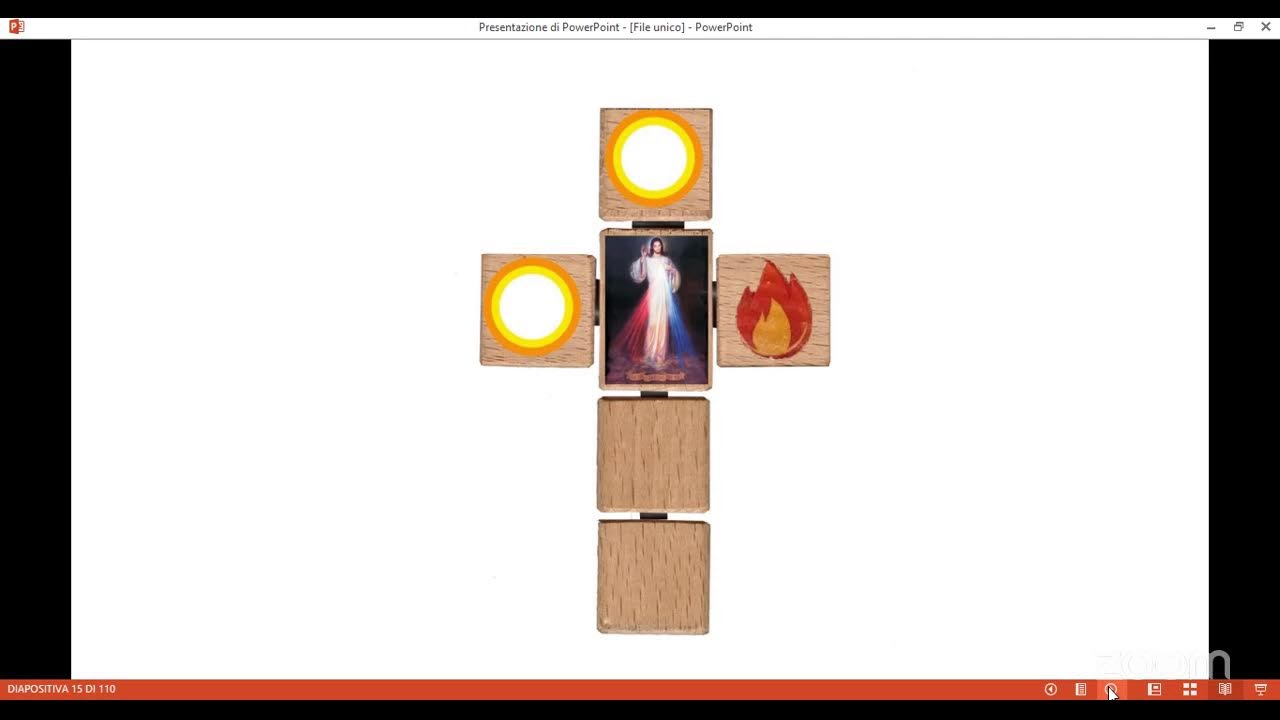Close the PowerPoint window
Viewport: 1280px width, 720px height.
point(1266,27)
